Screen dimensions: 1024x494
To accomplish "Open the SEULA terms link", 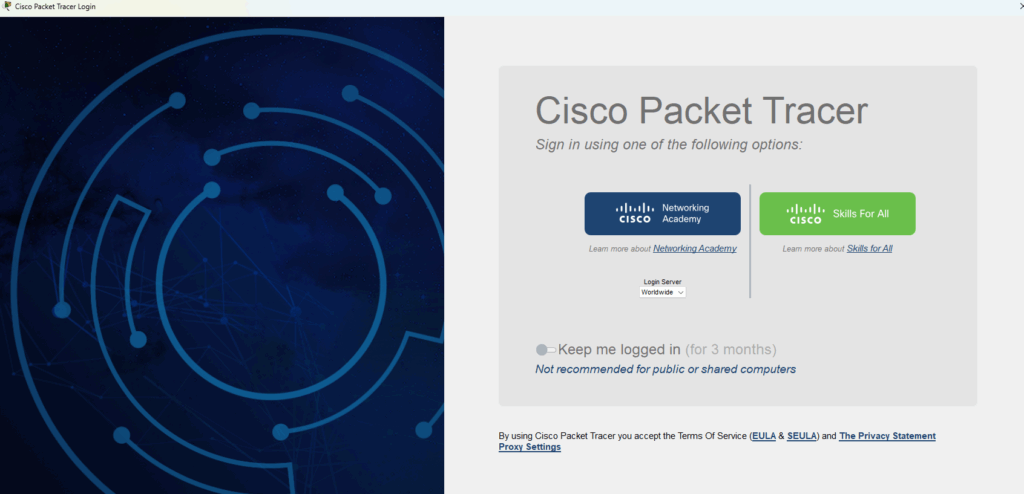I will pos(802,436).
